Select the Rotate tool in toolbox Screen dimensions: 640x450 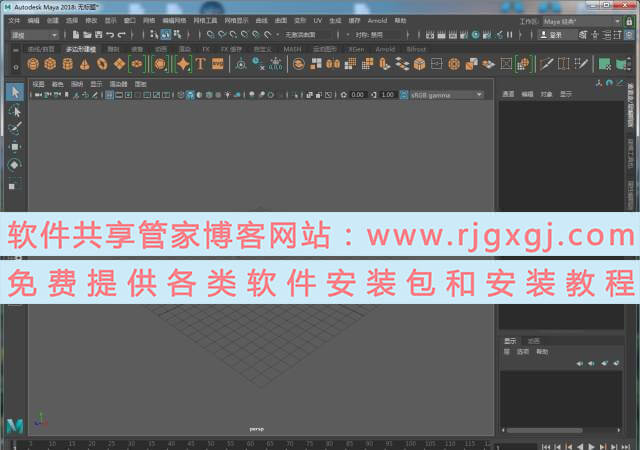(15, 165)
